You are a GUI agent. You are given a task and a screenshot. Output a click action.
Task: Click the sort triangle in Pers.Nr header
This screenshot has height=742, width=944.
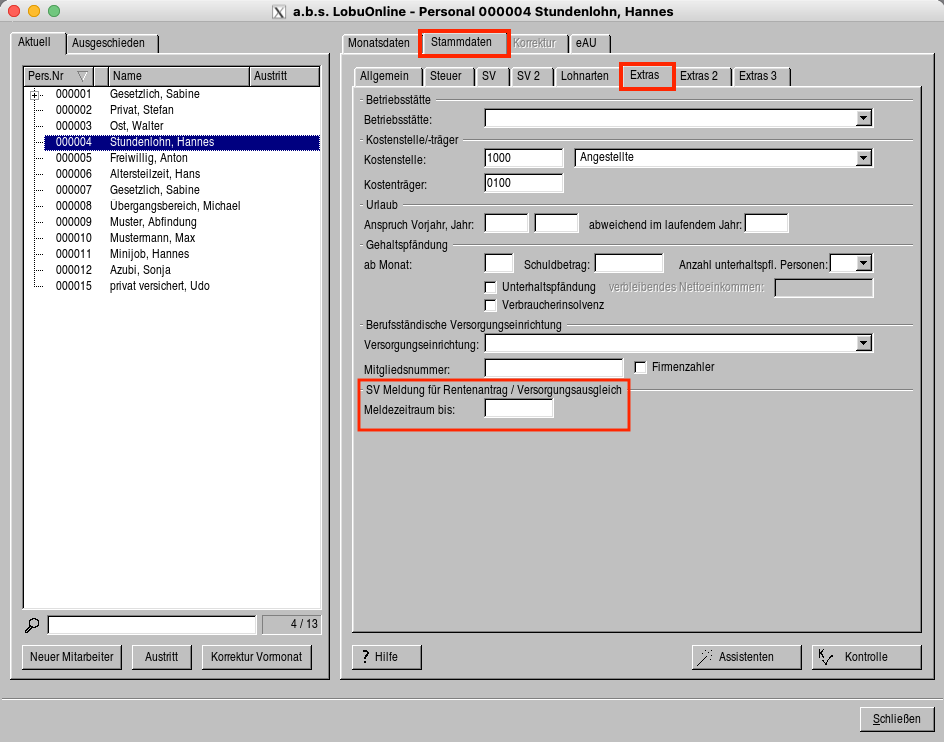click(x=82, y=76)
